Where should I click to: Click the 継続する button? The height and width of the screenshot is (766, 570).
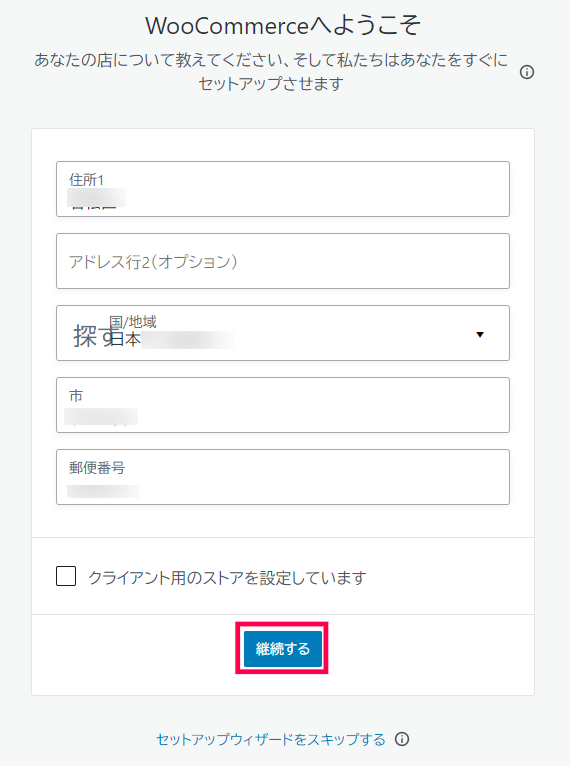pyautogui.click(x=283, y=649)
